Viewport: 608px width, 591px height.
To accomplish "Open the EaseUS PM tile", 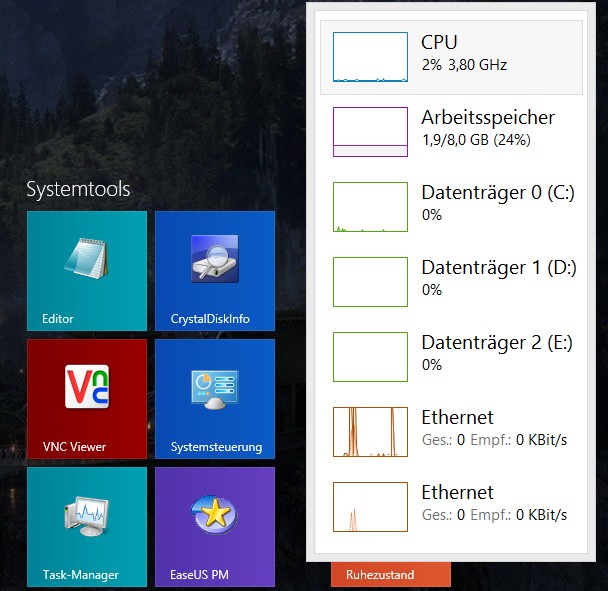I will point(215,527).
